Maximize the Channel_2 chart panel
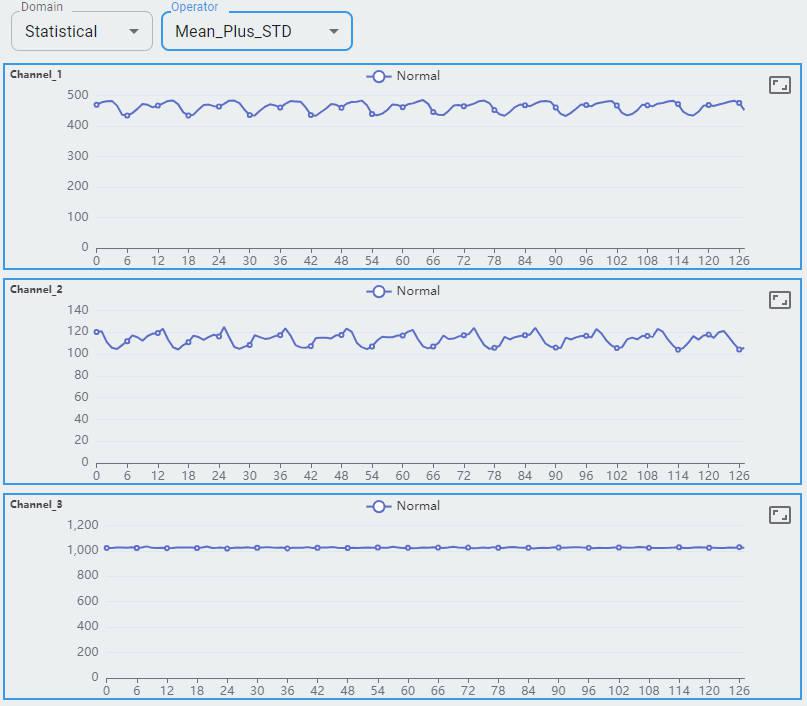The width and height of the screenshot is (807, 706). 780,300
